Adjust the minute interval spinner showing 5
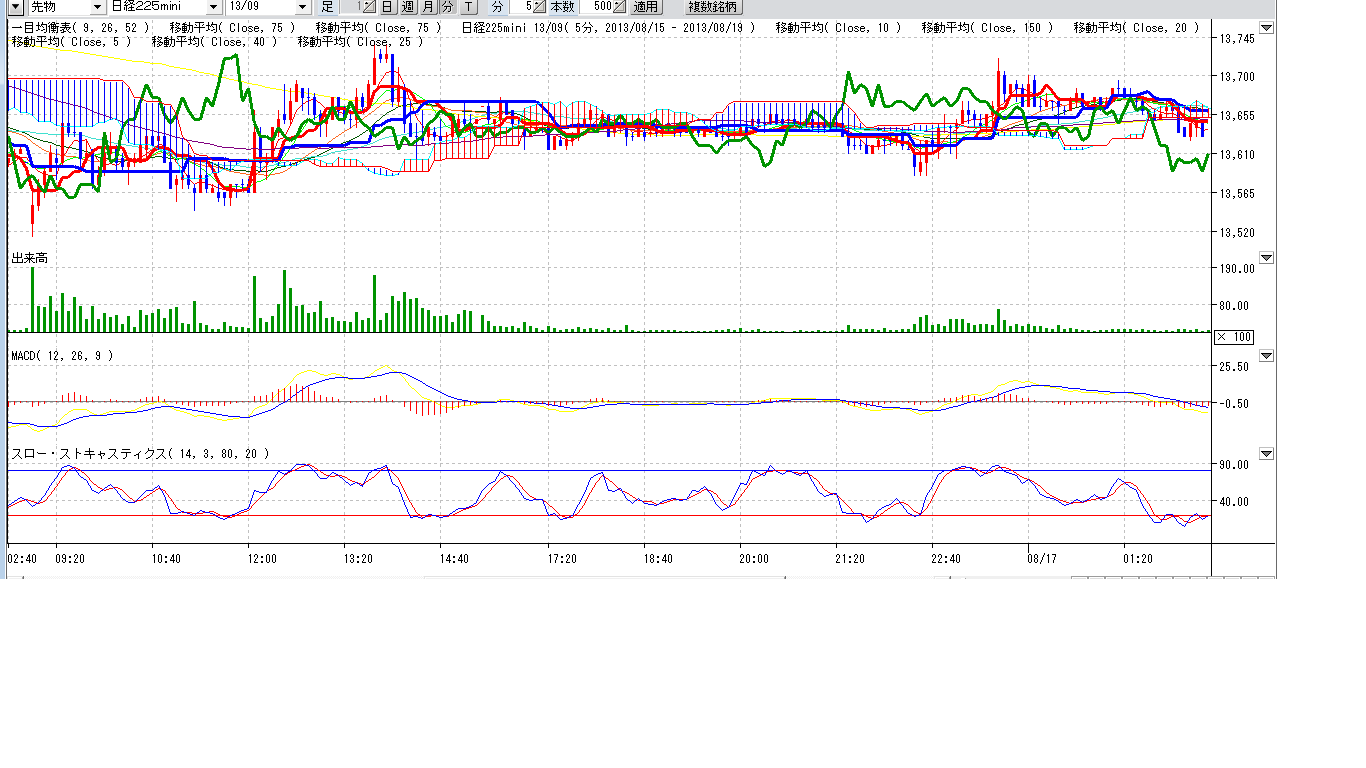The width and height of the screenshot is (1366, 768). click(537, 7)
